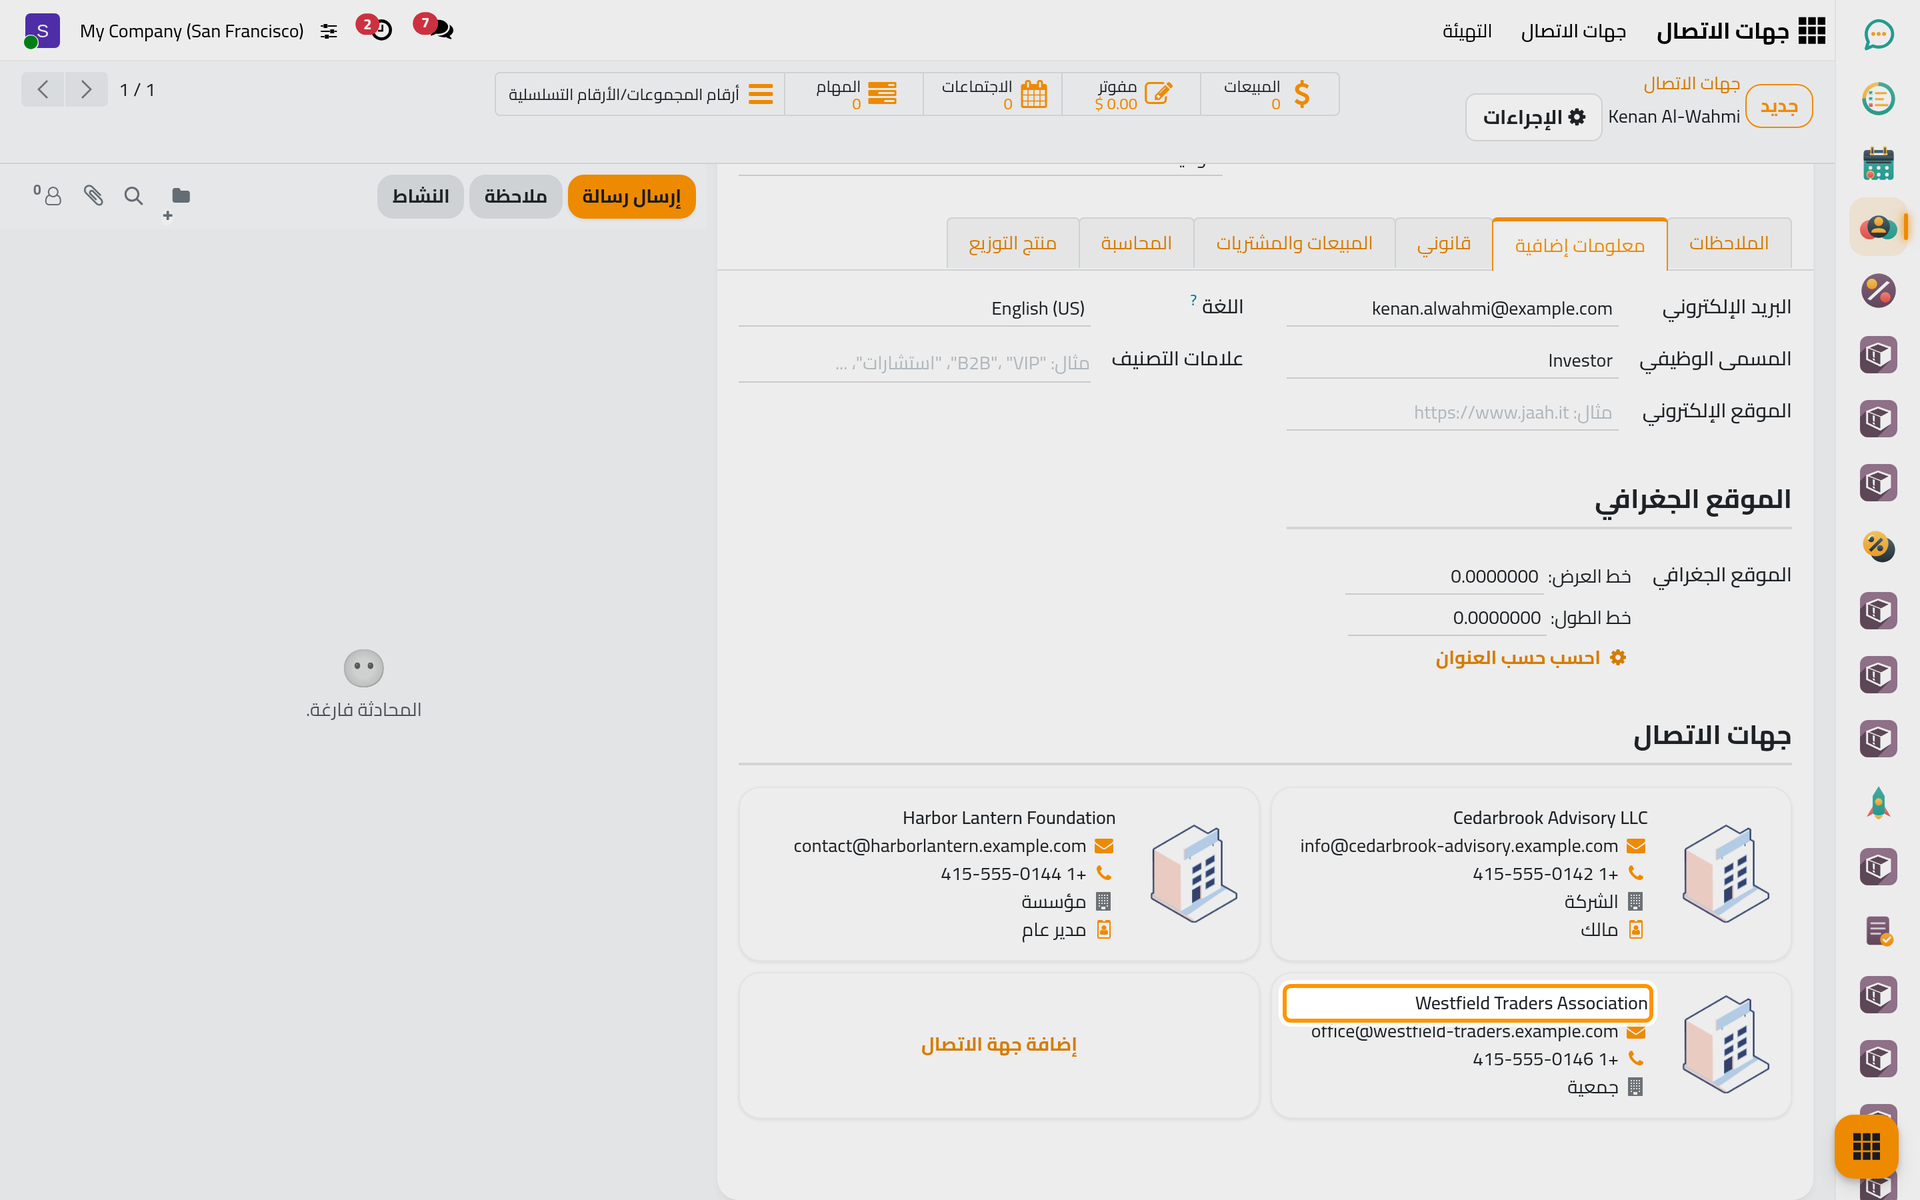Click إرسال رسالة send message button
The width and height of the screenshot is (1920, 1200).
point(631,196)
